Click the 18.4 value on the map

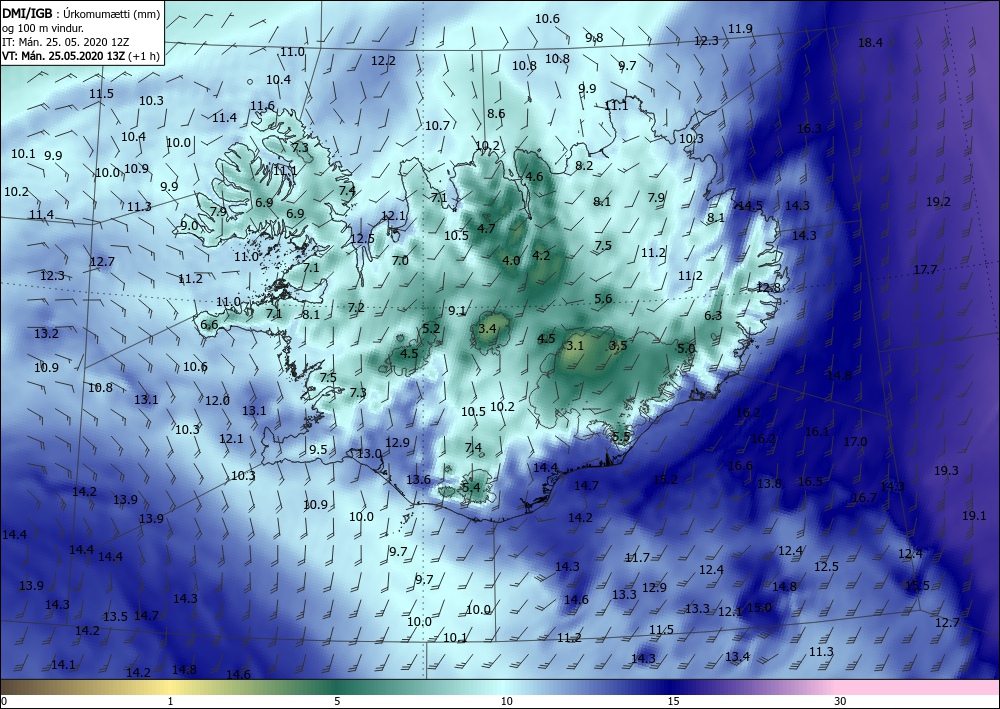(x=871, y=43)
